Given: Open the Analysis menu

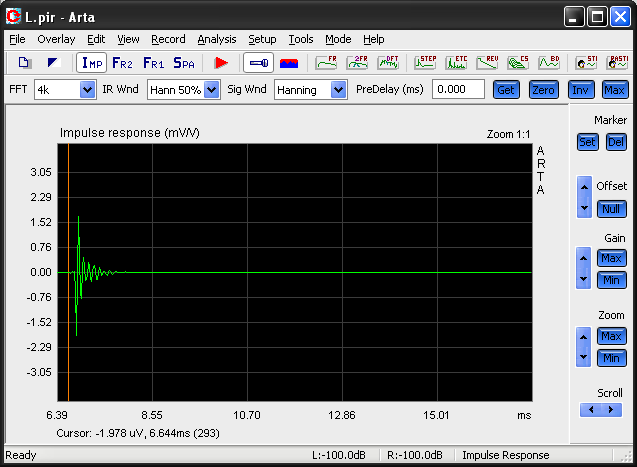Looking at the screenshot, I should point(217,39).
